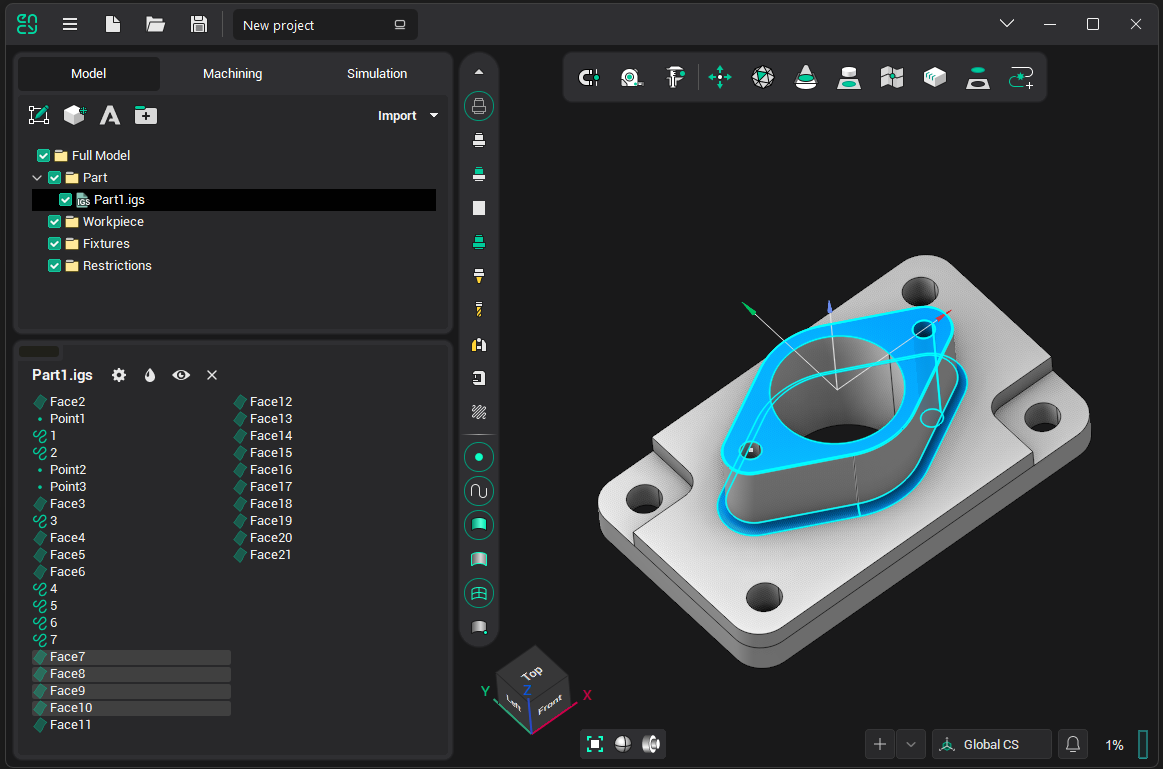This screenshot has height=769, width=1163.
Task: Click the folded map icon in toolbar
Action: pos(892,77)
